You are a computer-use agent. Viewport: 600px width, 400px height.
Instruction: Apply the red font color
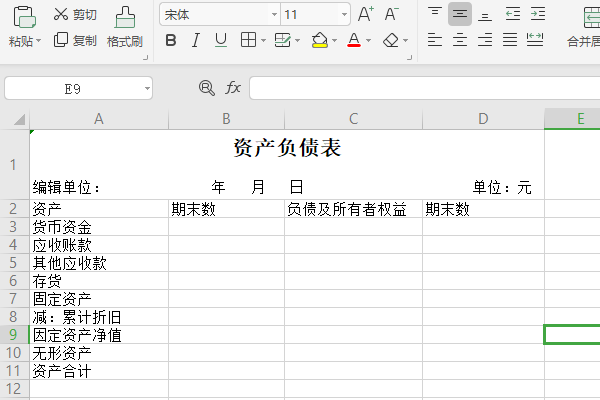click(353, 41)
